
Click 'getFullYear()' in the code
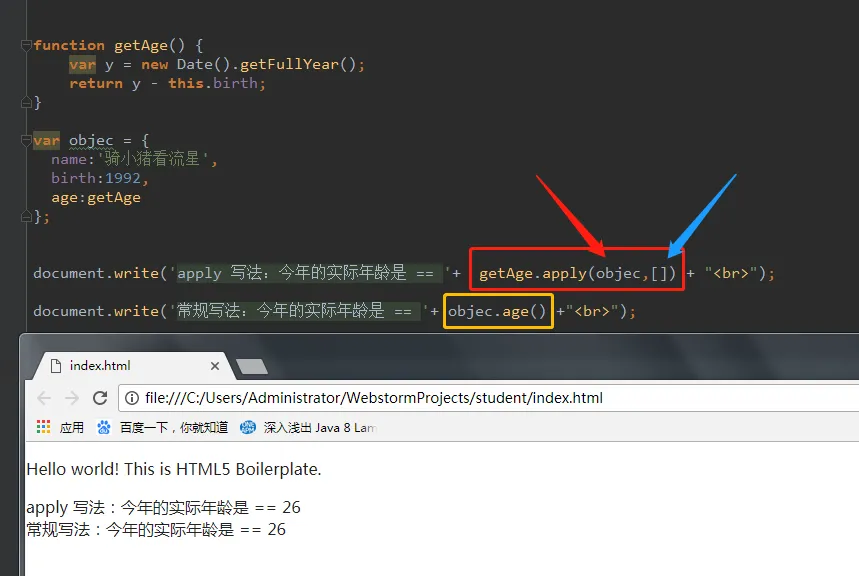coord(298,65)
